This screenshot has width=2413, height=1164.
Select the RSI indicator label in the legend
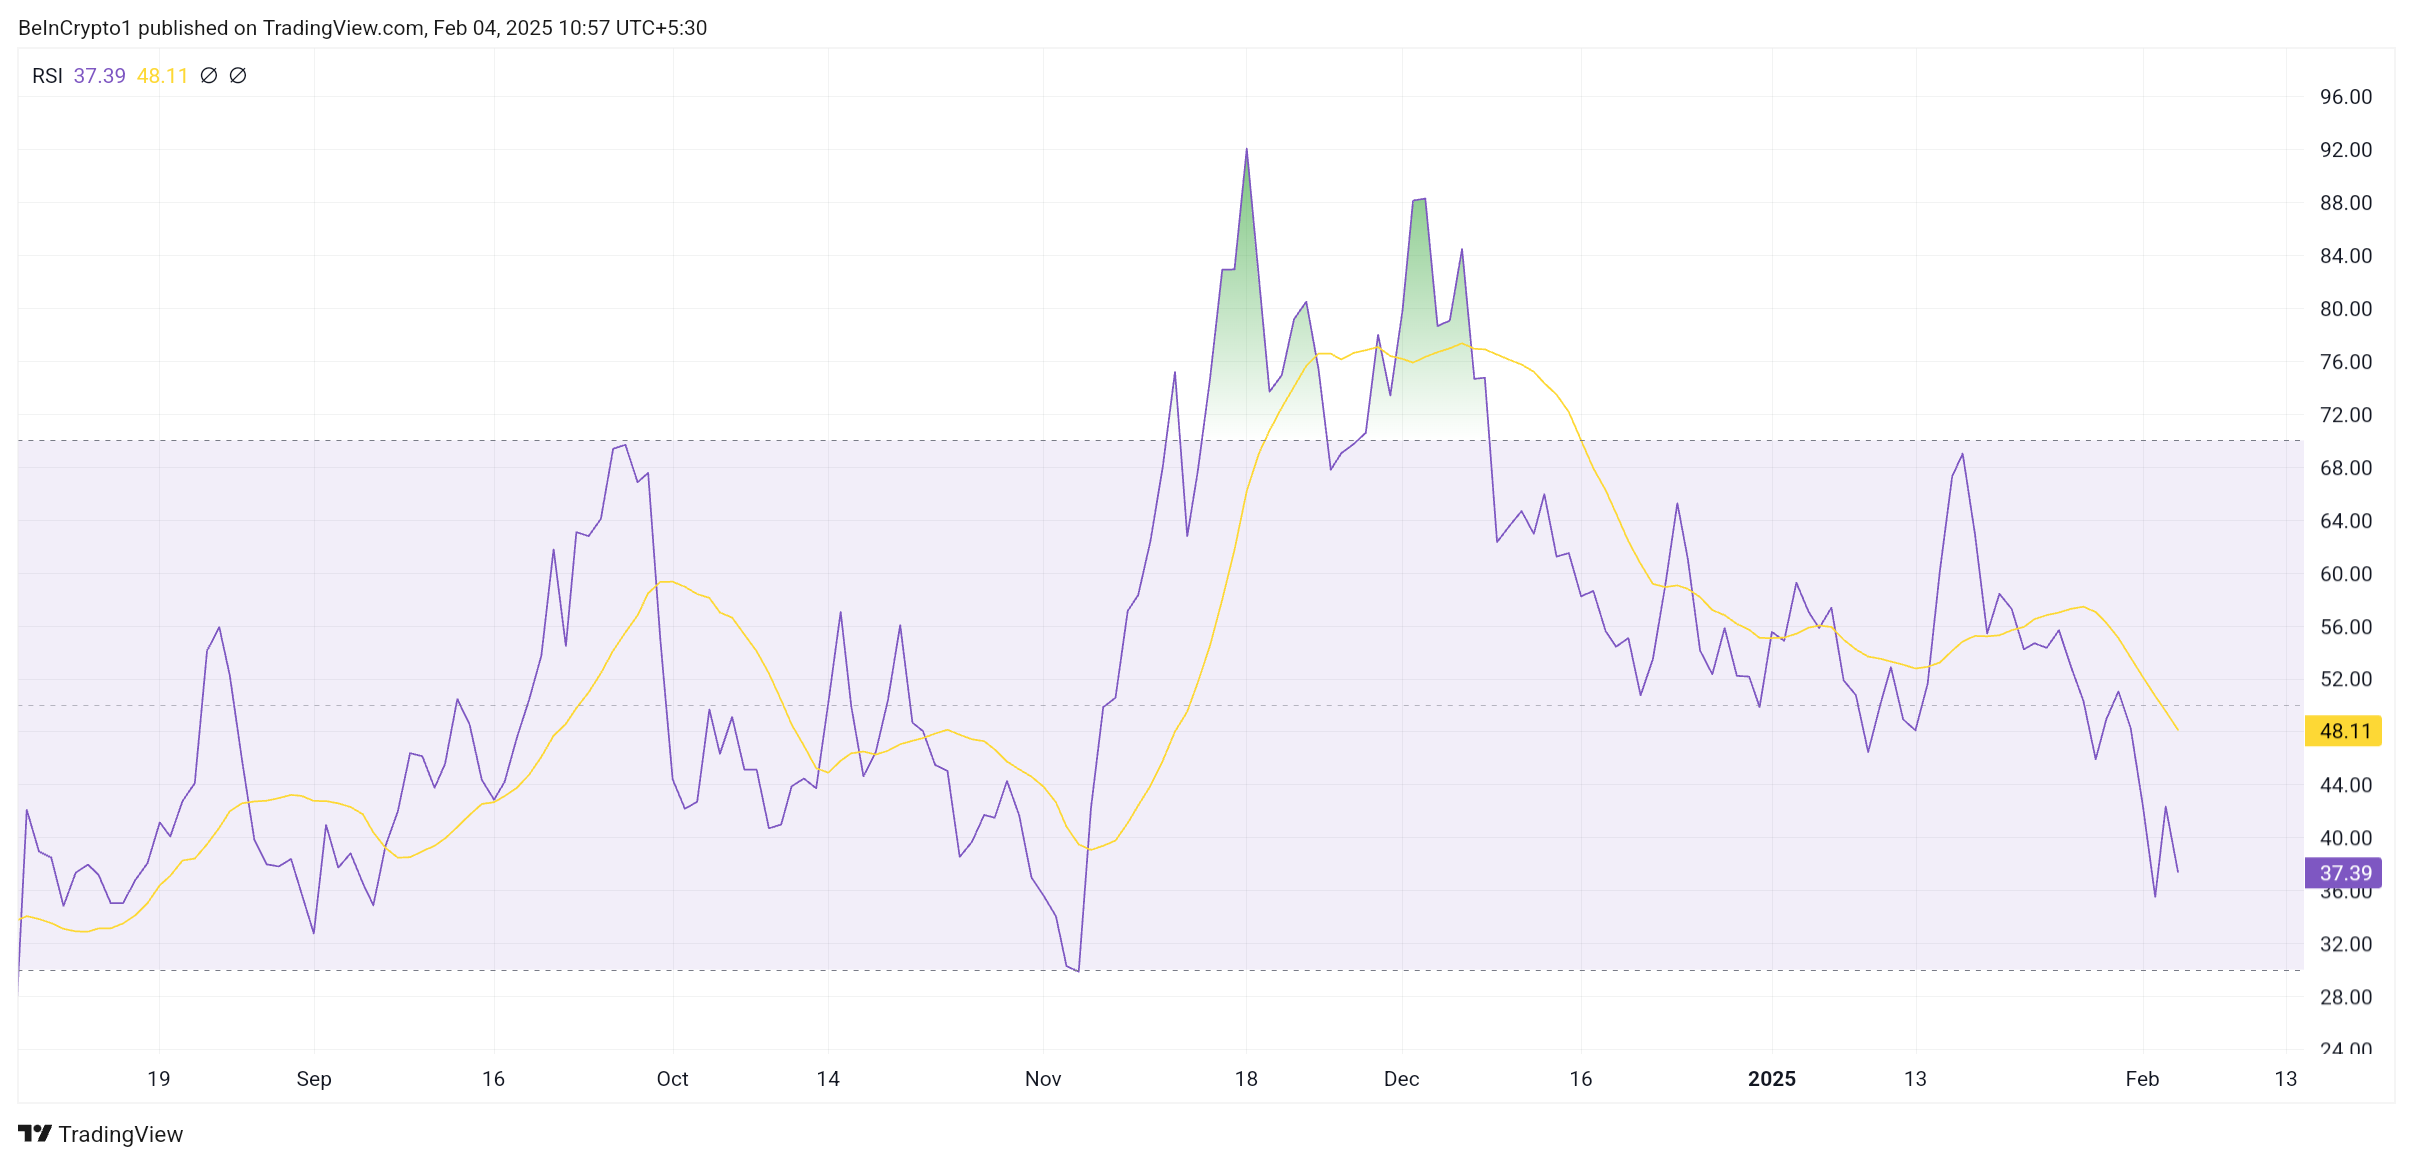[x=47, y=76]
